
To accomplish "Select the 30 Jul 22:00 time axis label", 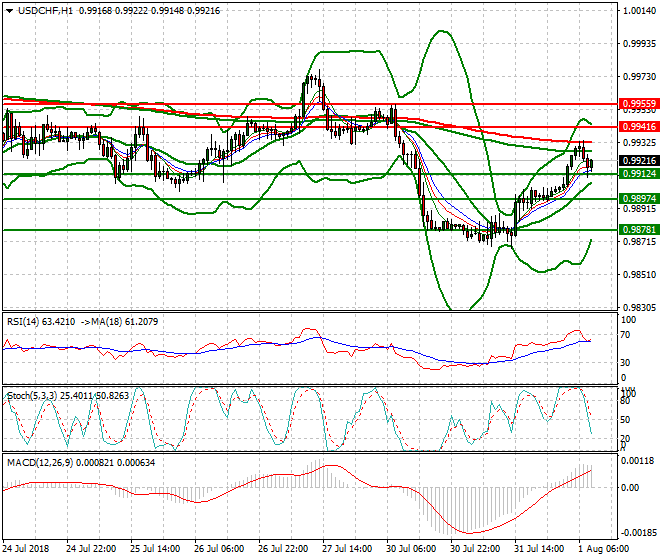I will click(x=475, y=549).
